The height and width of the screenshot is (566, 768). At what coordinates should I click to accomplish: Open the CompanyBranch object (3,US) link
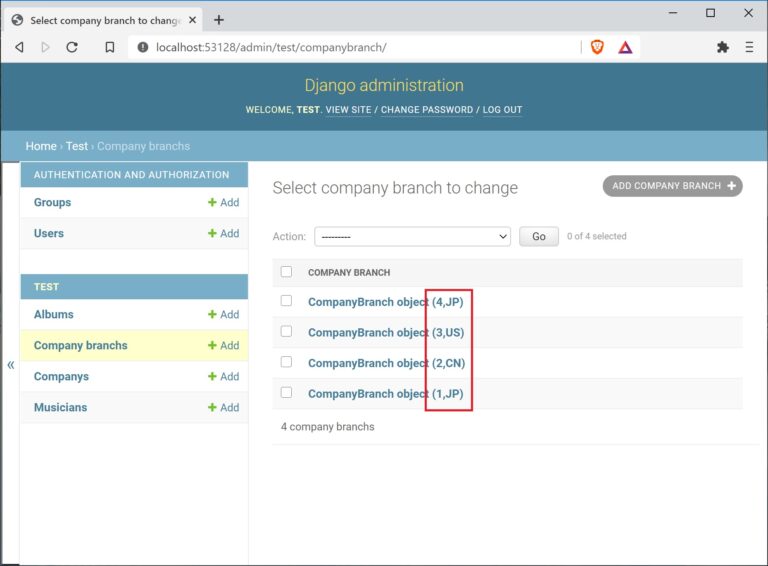tap(386, 332)
